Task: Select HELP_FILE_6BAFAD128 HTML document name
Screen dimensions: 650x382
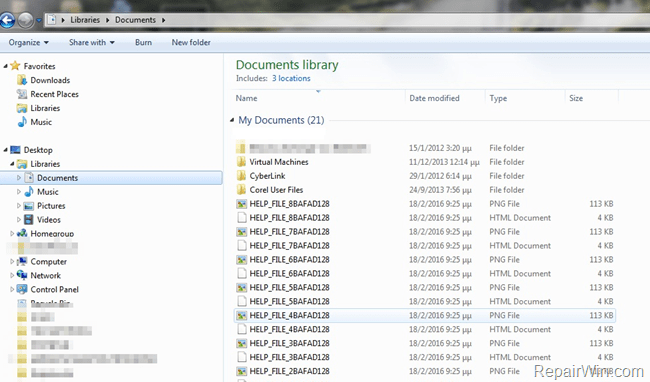Action: 289,273
